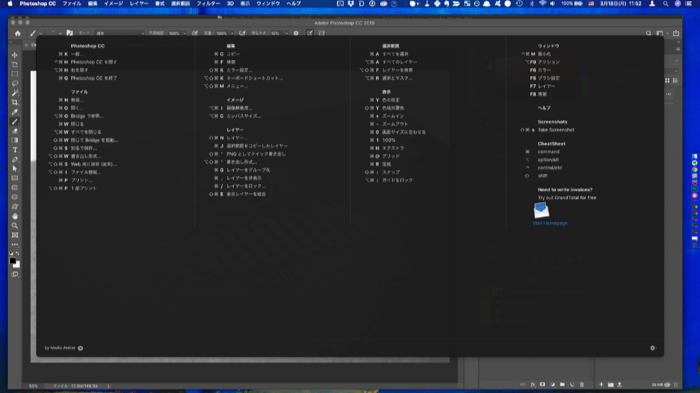The width and height of the screenshot is (700, 393).
Task: Open the フィルター menu
Action: pyautogui.click(x=208, y=4)
